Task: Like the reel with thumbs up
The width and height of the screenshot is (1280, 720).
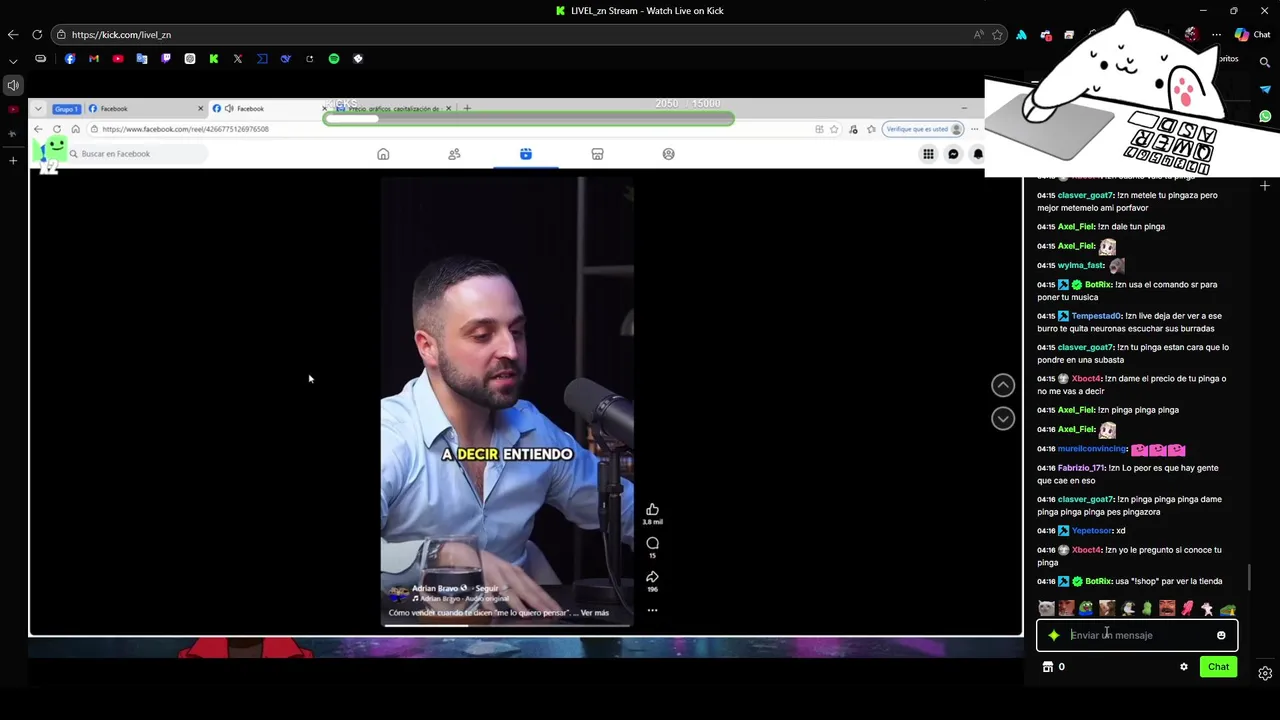Action: click(652, 510)
